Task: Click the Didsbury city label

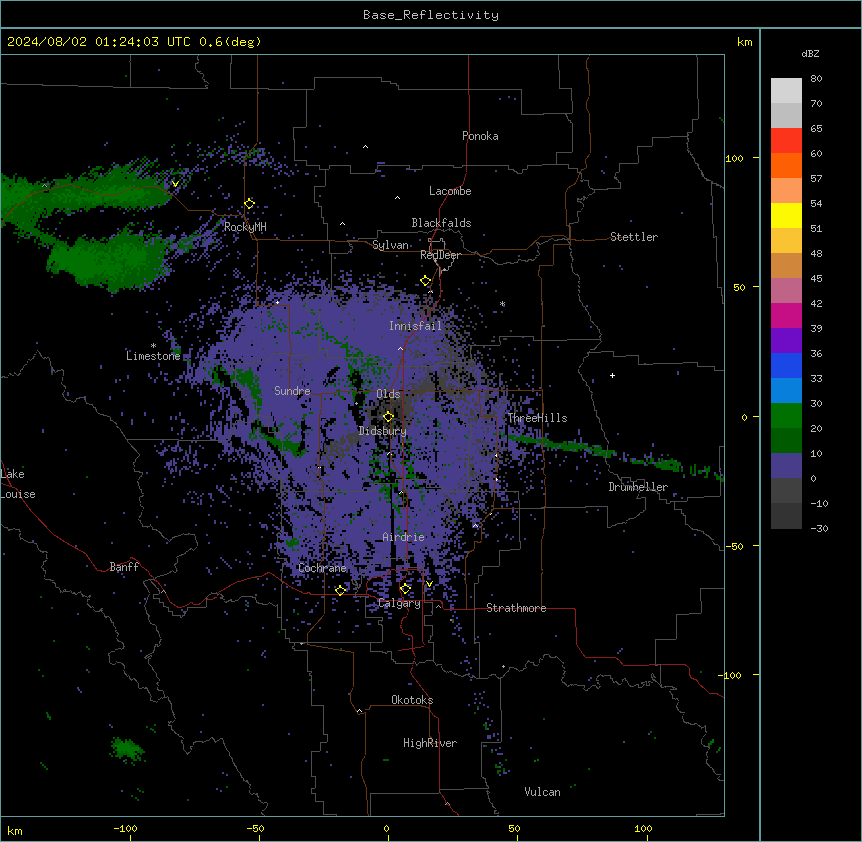Action: [x=383, y=431]
